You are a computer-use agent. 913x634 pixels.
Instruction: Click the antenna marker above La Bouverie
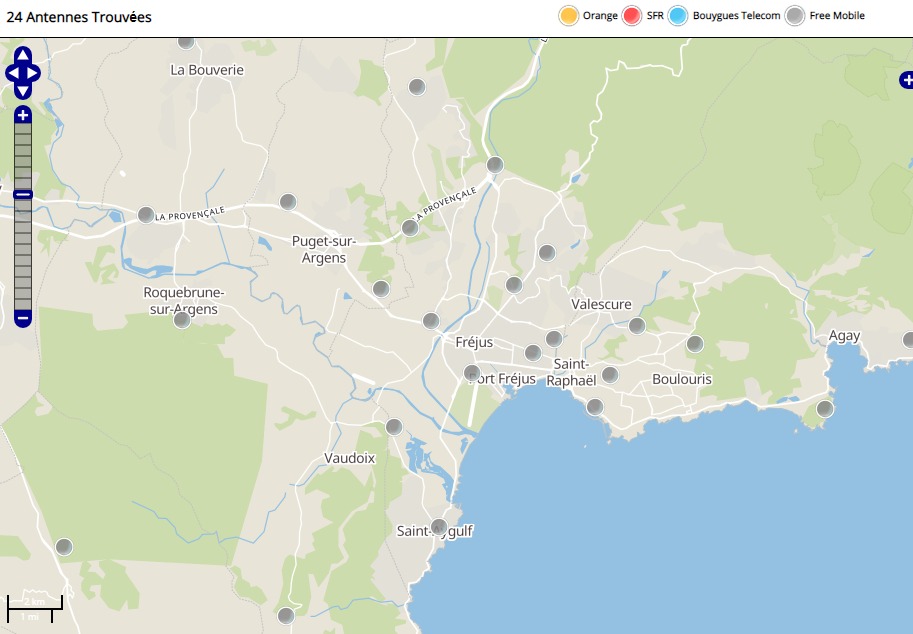[185, 41]
